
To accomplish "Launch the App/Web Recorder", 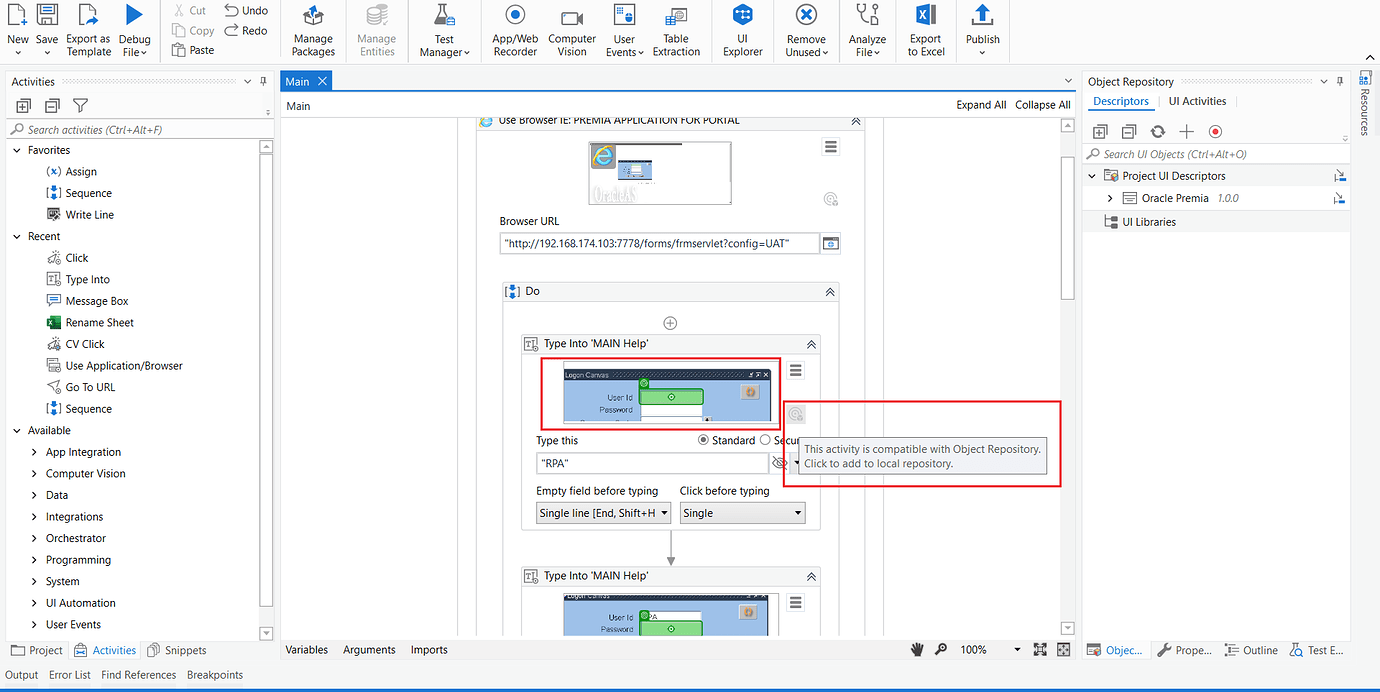I will click(514, 30).
